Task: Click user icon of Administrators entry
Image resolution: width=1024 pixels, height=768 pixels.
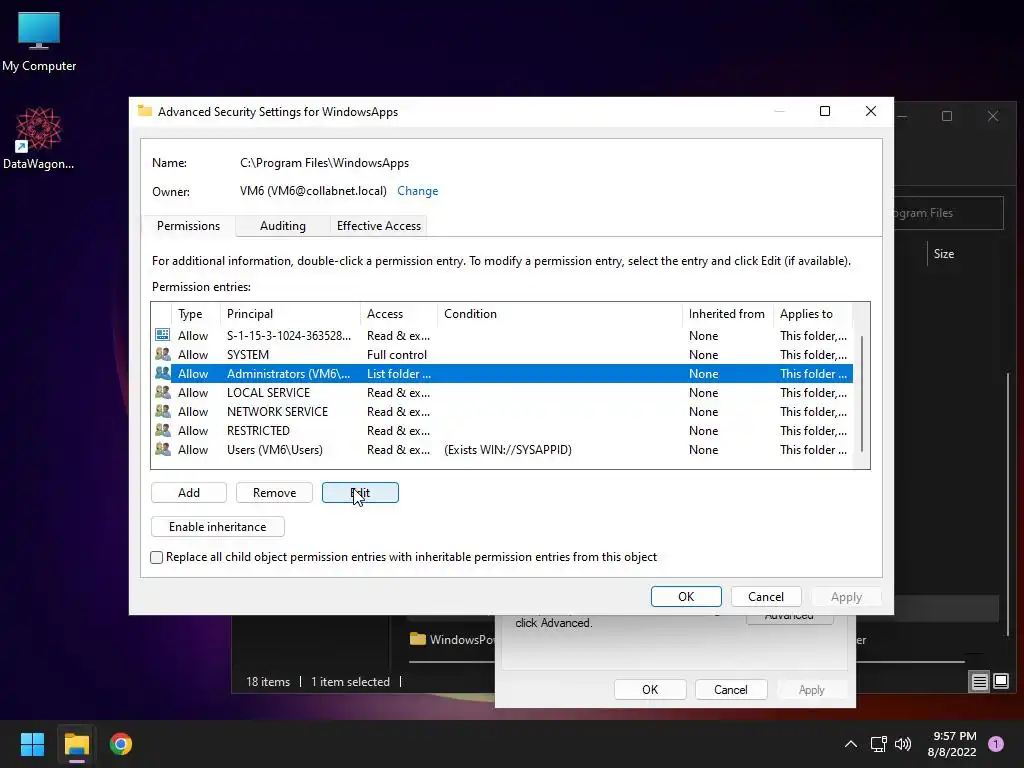Action: (163, 373)
